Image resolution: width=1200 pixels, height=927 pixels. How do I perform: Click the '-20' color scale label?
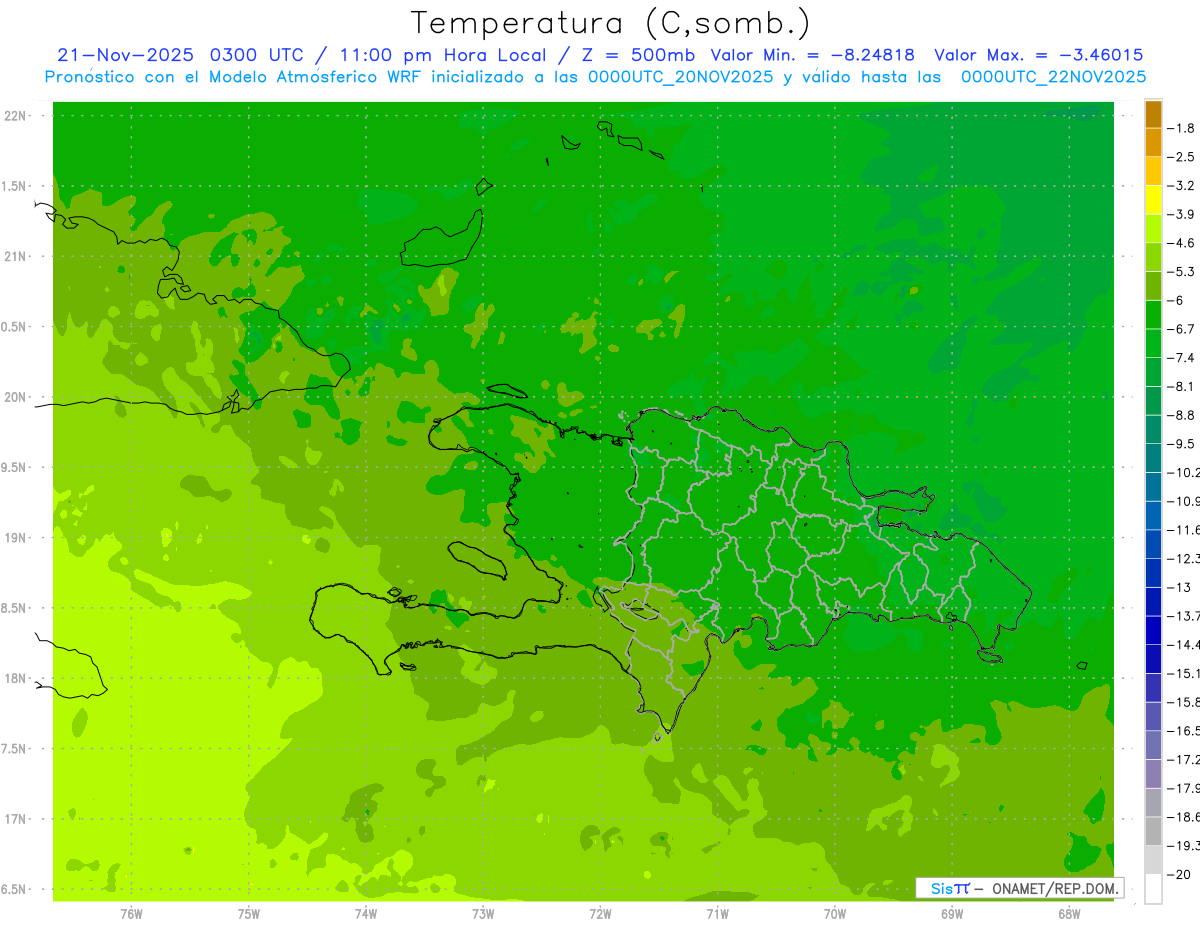[x=1179, y=875]
